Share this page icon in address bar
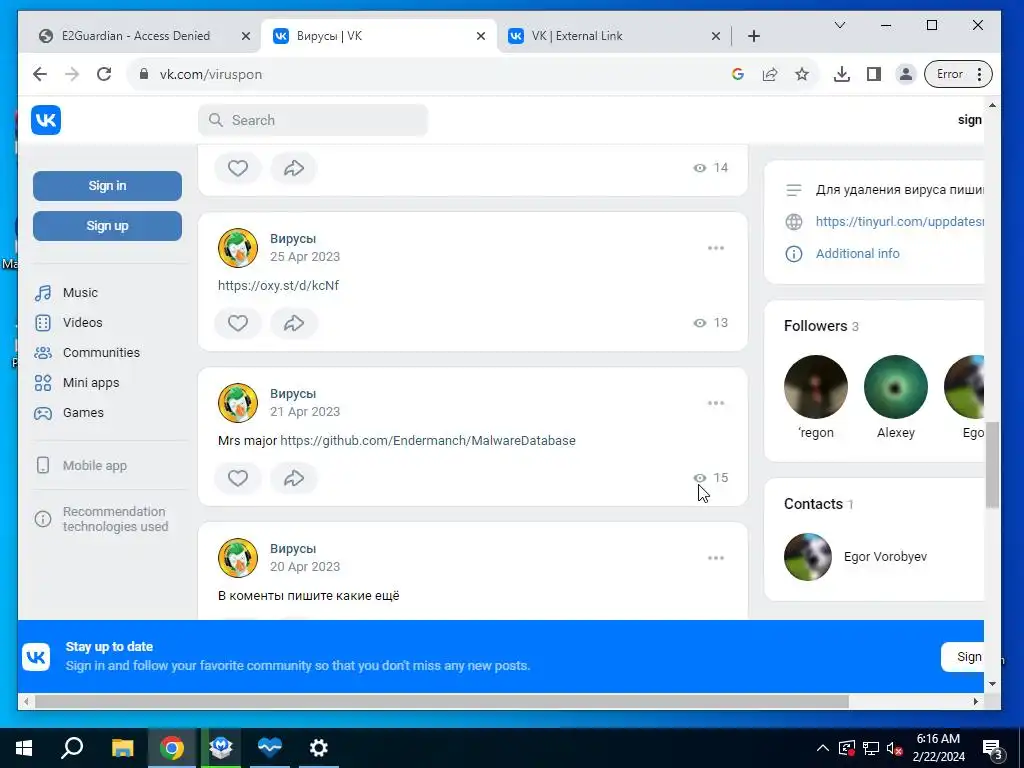This screenshot has height=768, width=1024. (770, 74)
